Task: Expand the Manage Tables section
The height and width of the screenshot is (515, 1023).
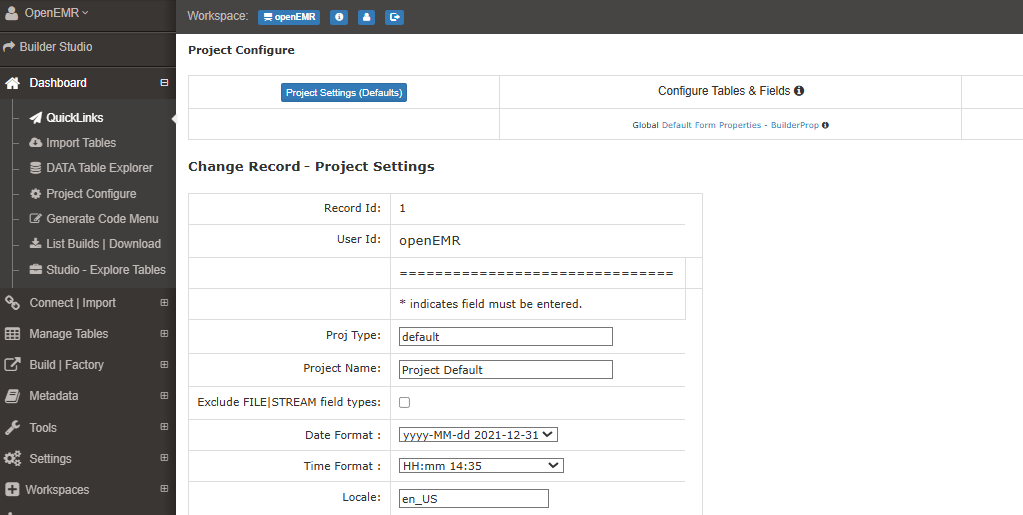Action: (164, 334)
